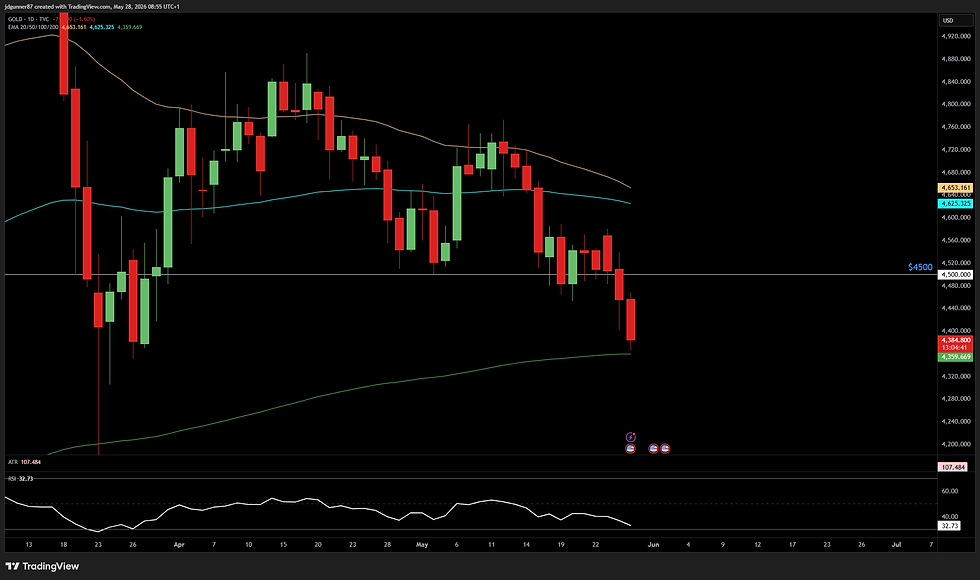Click the 4,280.000 price scale label
This screenshot has width=980, height=580.
(956, 399)
